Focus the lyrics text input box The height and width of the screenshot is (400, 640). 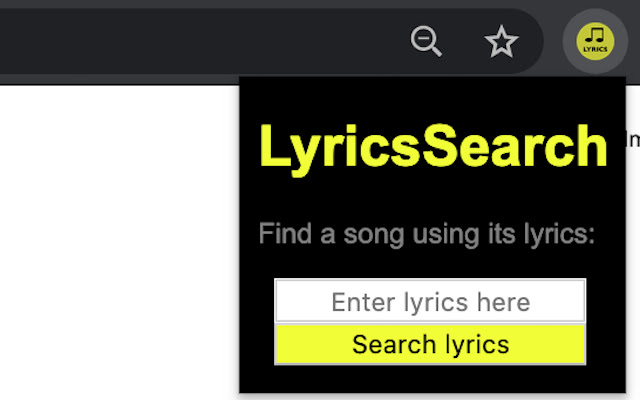click(430, 301)
